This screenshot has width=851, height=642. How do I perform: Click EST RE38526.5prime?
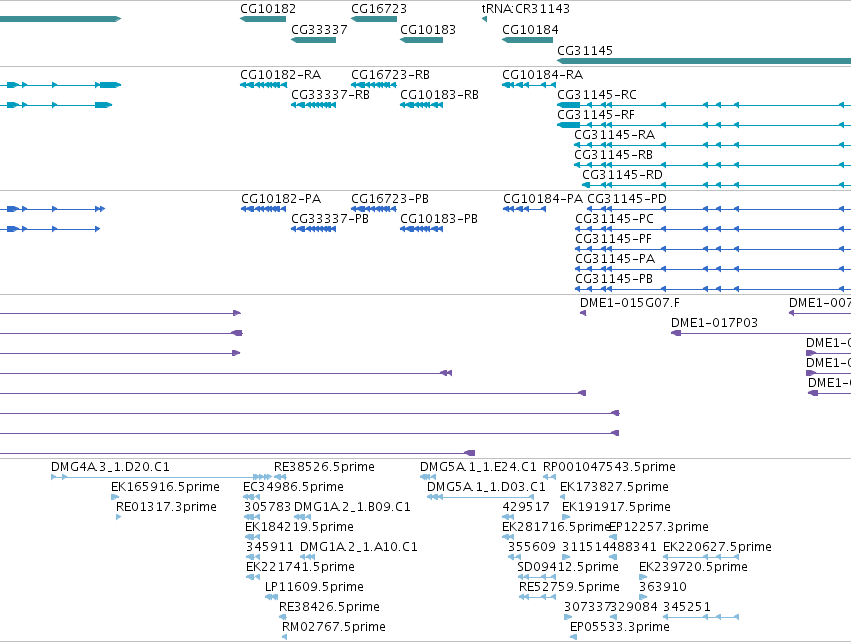(325, 467)
